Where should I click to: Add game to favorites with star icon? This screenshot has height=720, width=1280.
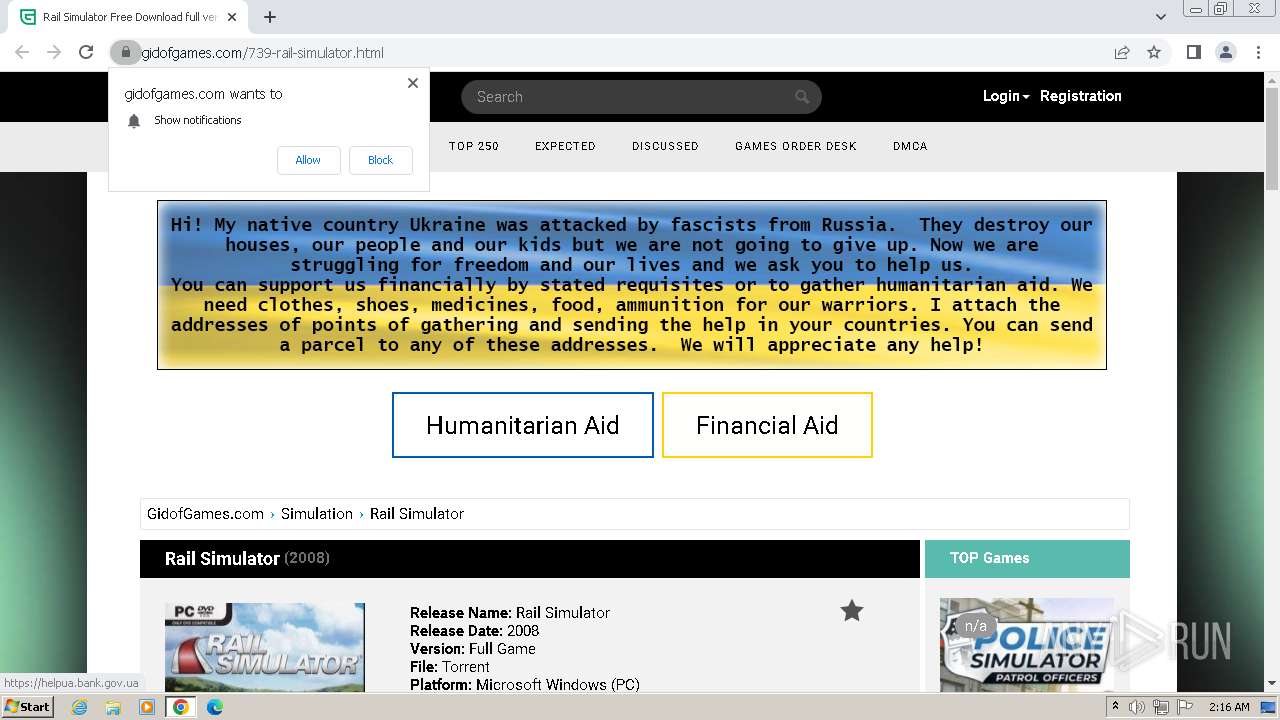(851, 610)
